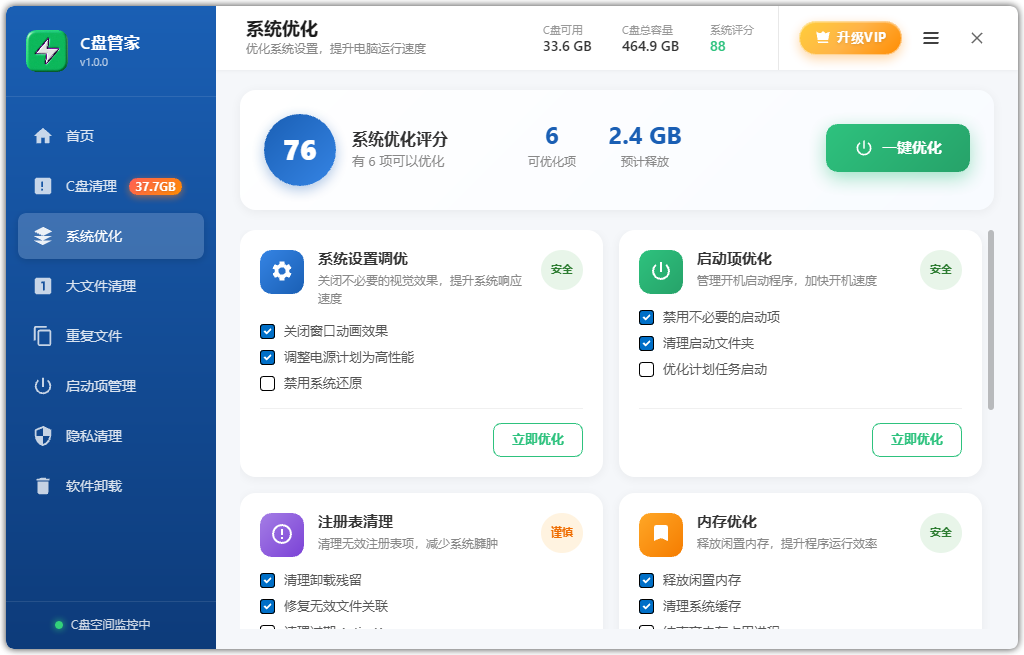The height and width of the screenshot is (655, 1024).
Task: Click the orange bookmark icon of 内存优化
Action: coord(661,534)
